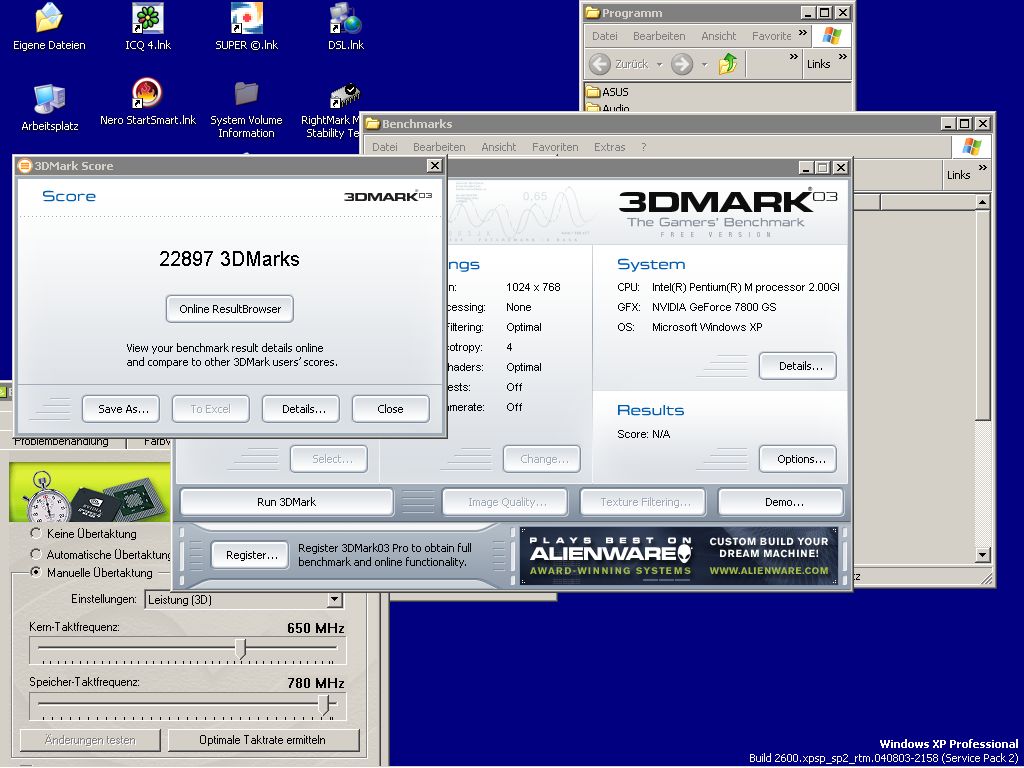Click scroll down arrow in Benchmarks window

pyautogui.click(x=983, y=555)
